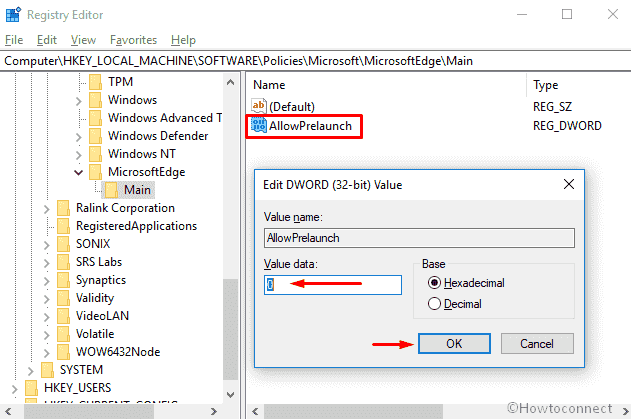Click the RegisteredApplications folder icon
631x419 pixels.
(63, 226)
